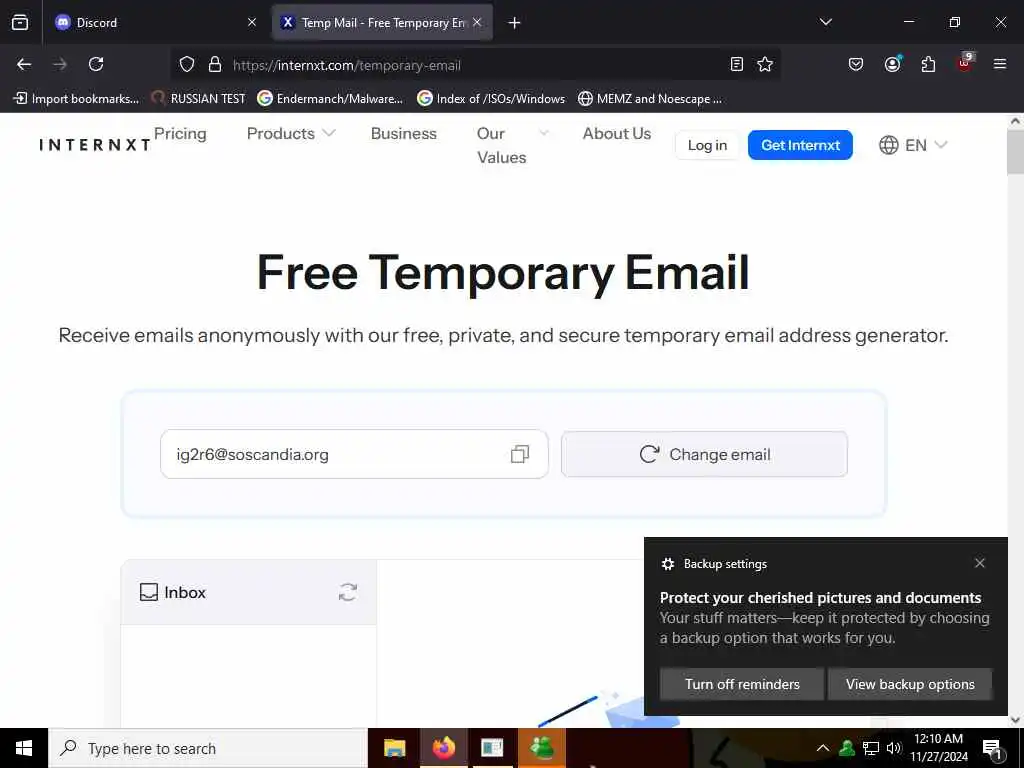Open the Pocket save icon
1024x768 pixels.
tap(856, 64)
